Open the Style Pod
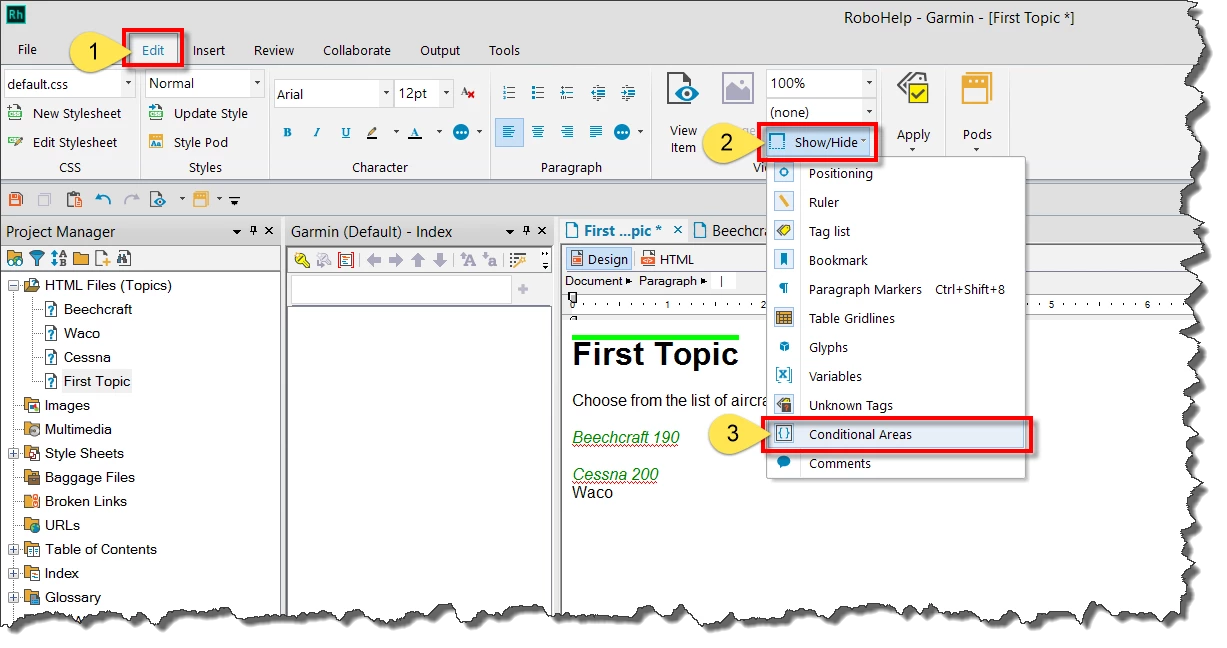This screenshot has height=648, width=1227. 189,142
